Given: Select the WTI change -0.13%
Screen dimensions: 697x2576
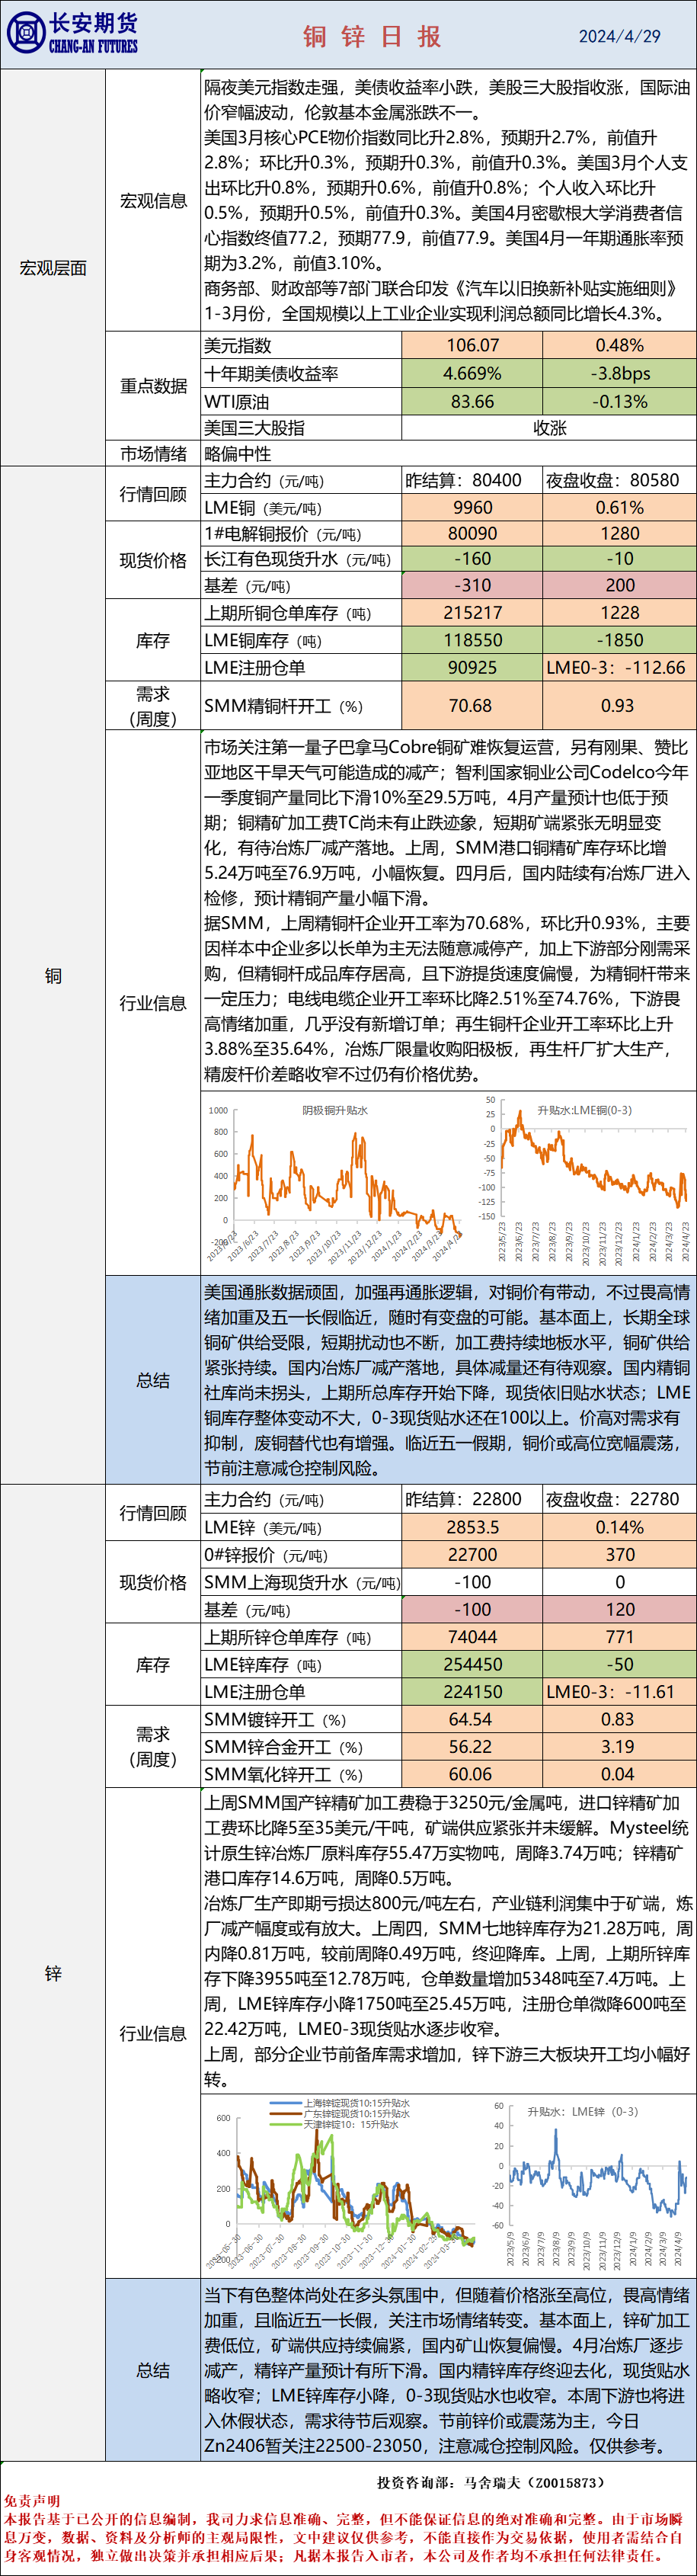Looking at the screenshot, I should pyautogui.click(x=620, y=401).
